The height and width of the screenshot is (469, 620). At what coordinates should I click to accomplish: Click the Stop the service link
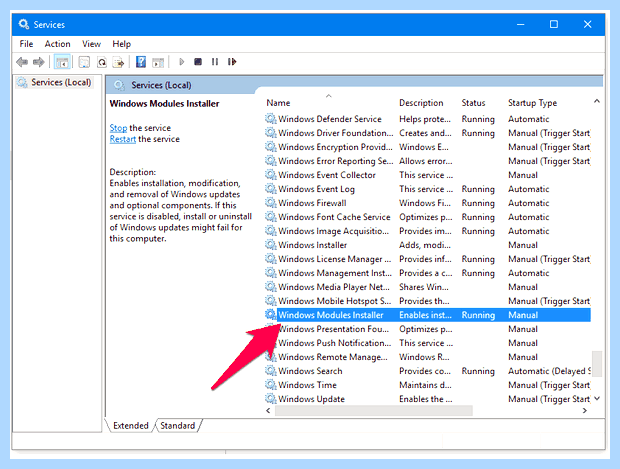[118, 128]
